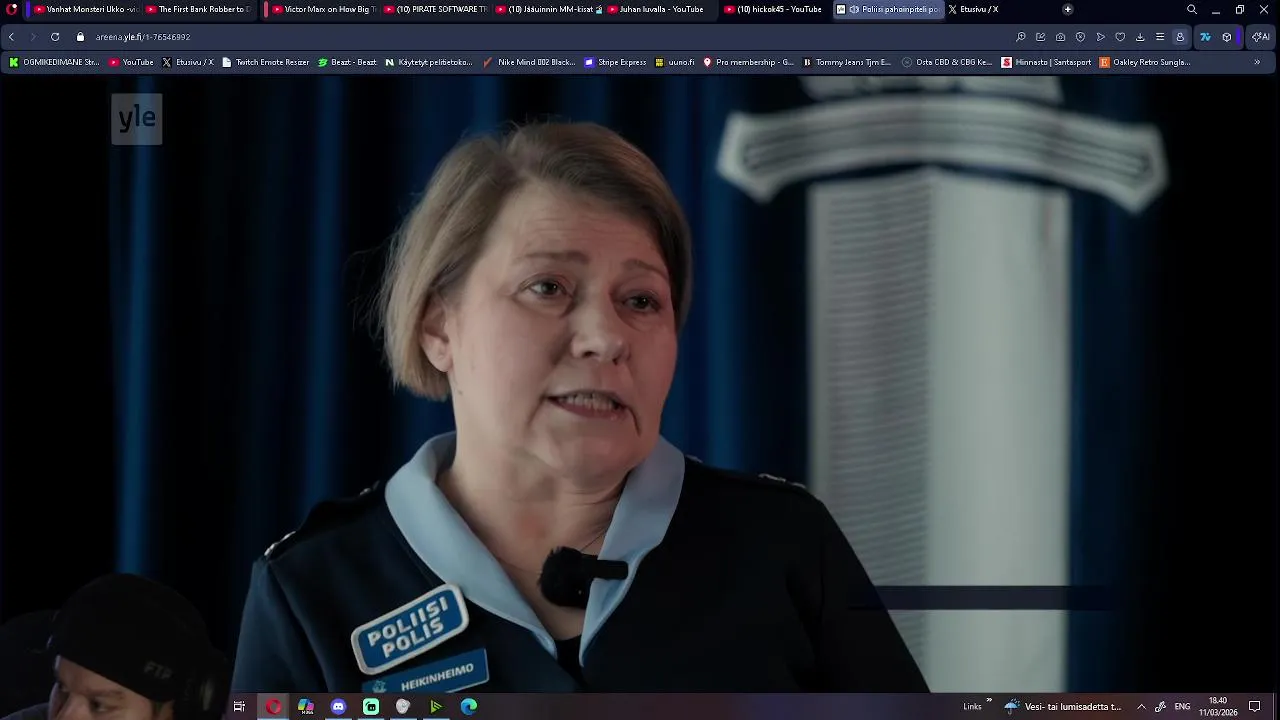The image size is (1280, 720).
Task: Show hidden system tray icons
Action: pyautogui.click(x=1141, y=706)
